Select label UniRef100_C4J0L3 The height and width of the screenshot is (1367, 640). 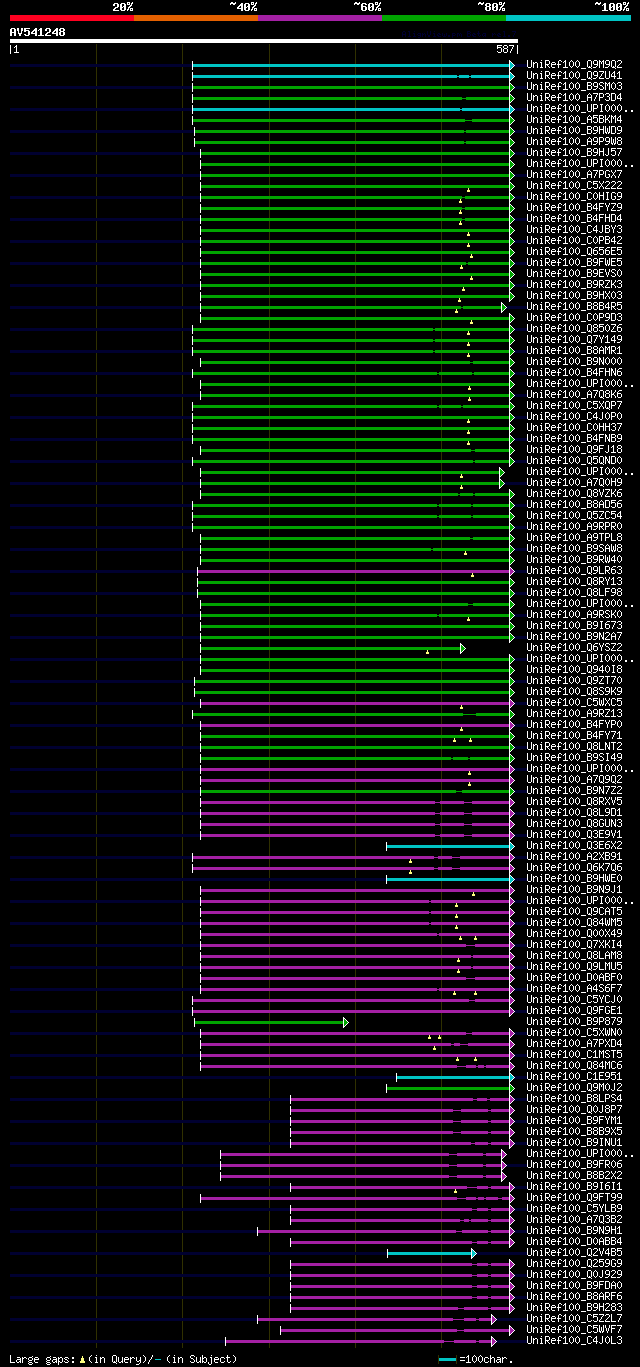574,1340
